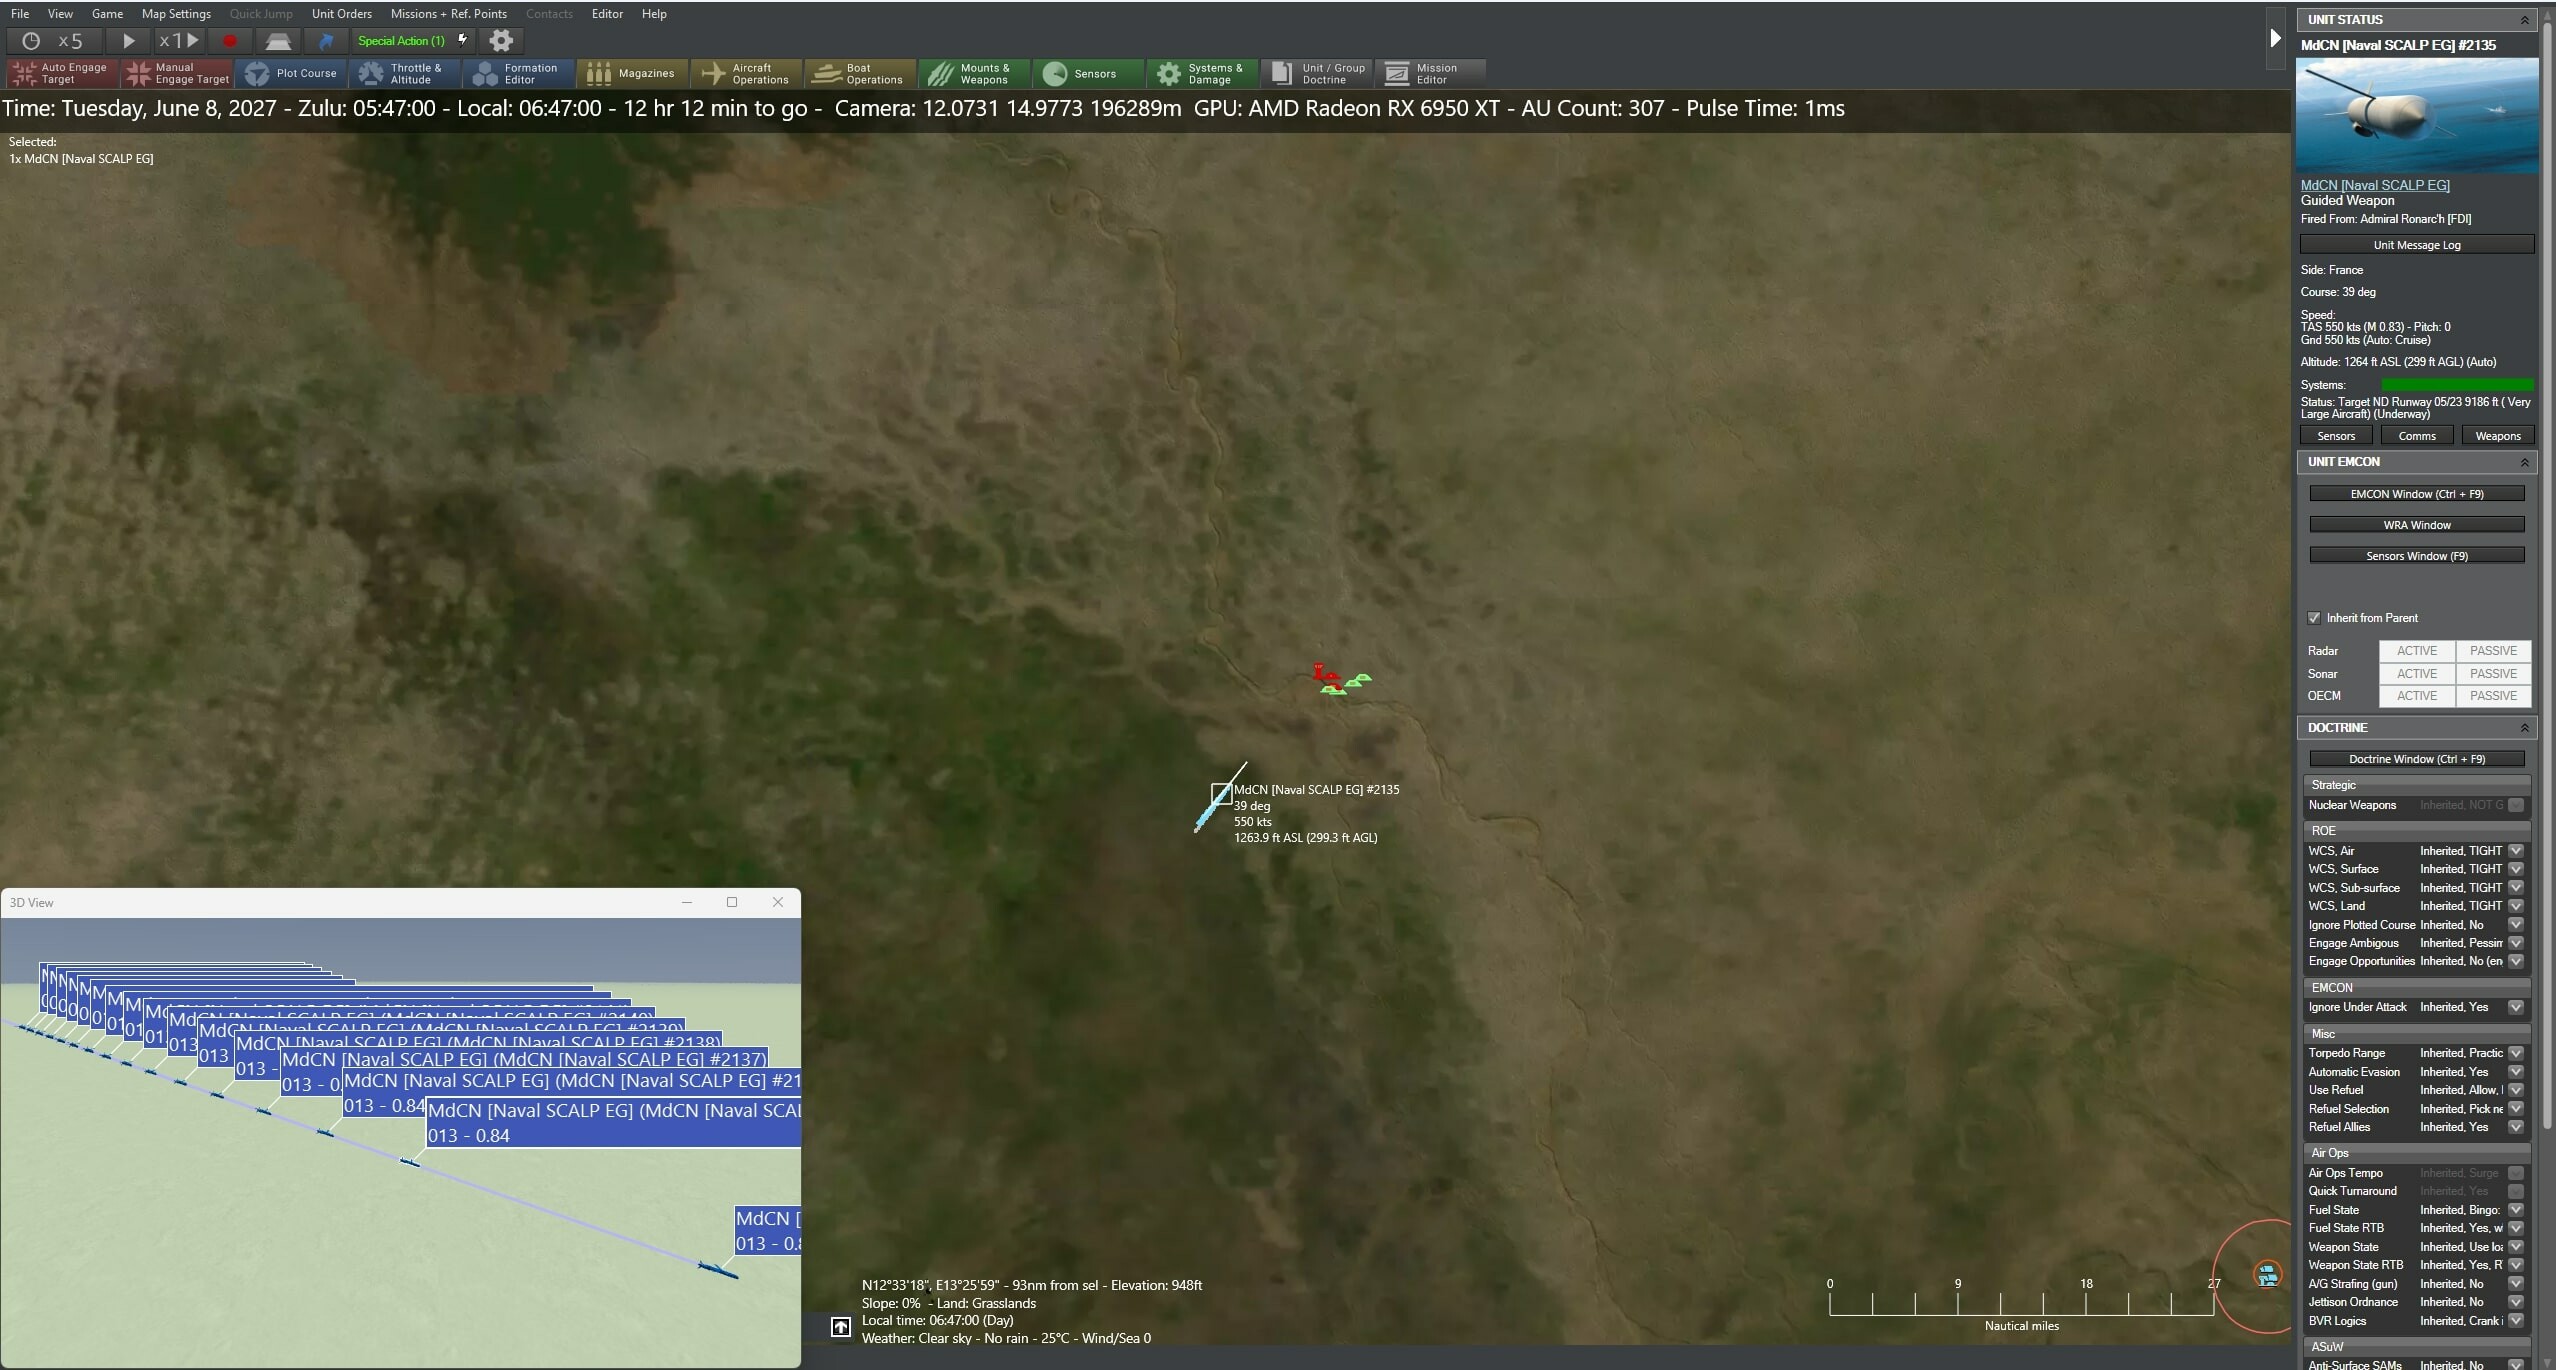Open the Mounts & Weapons panel
The height and width of the screenshot is (1370, 2556).
(x=972, y=73)
